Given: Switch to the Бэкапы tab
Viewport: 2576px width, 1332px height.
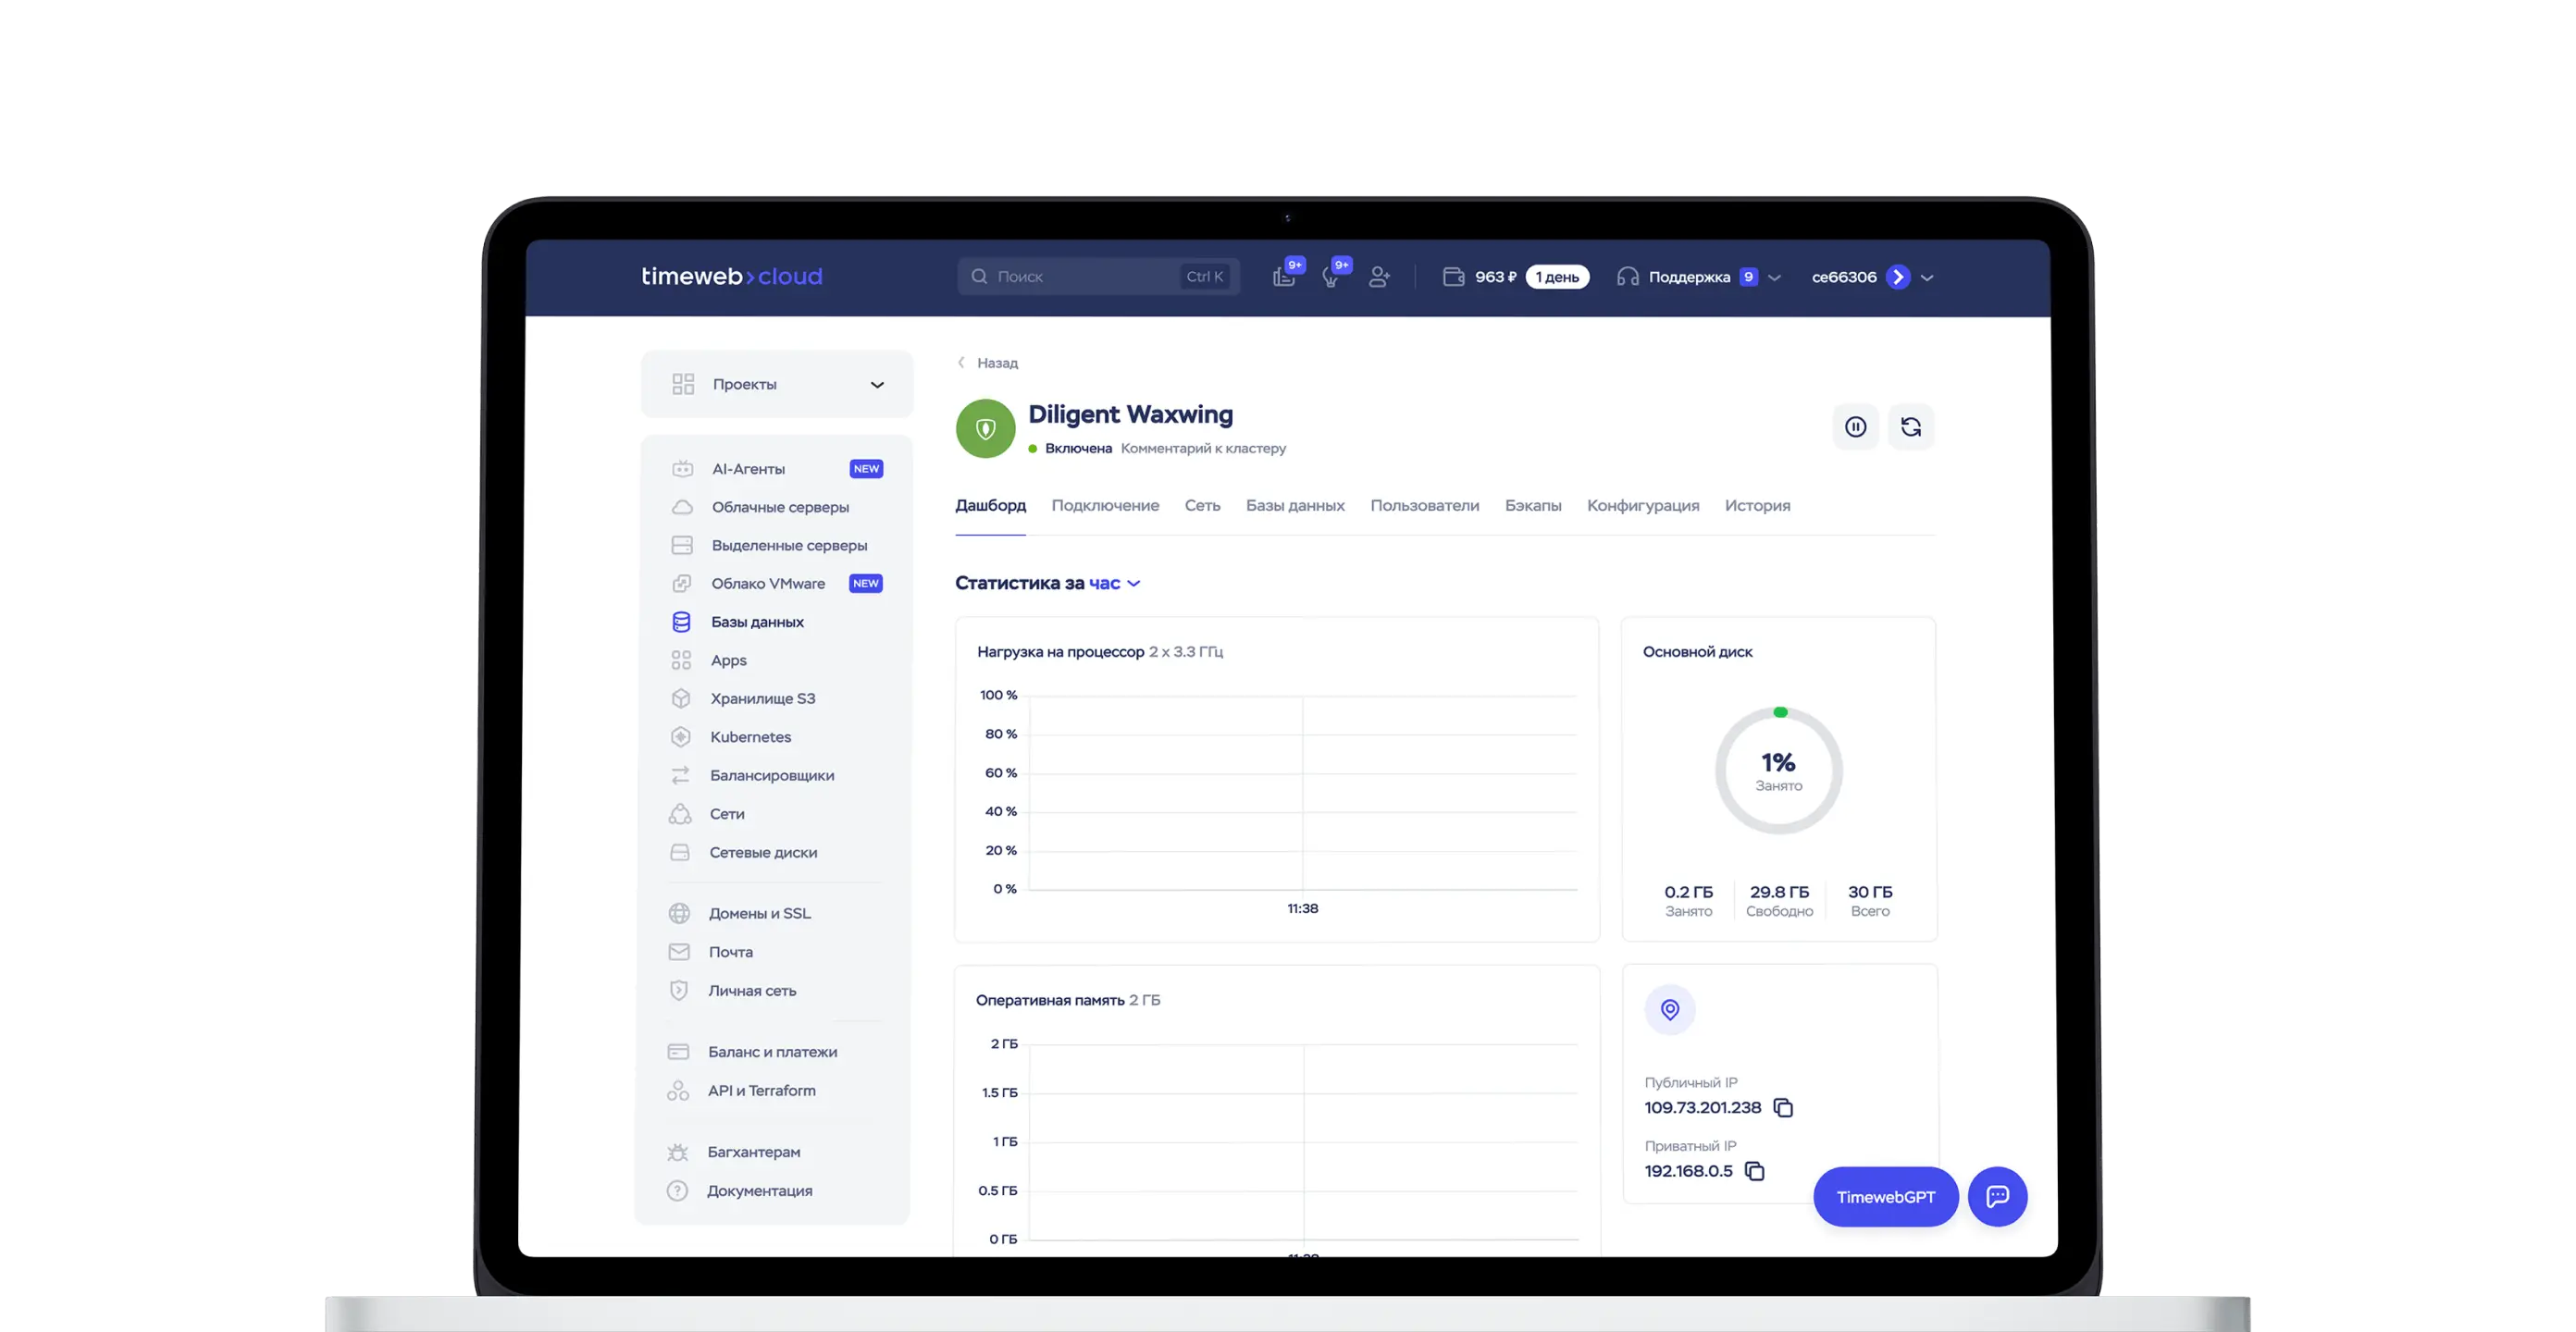Looking at the screenshot, I should [1532, 505].
